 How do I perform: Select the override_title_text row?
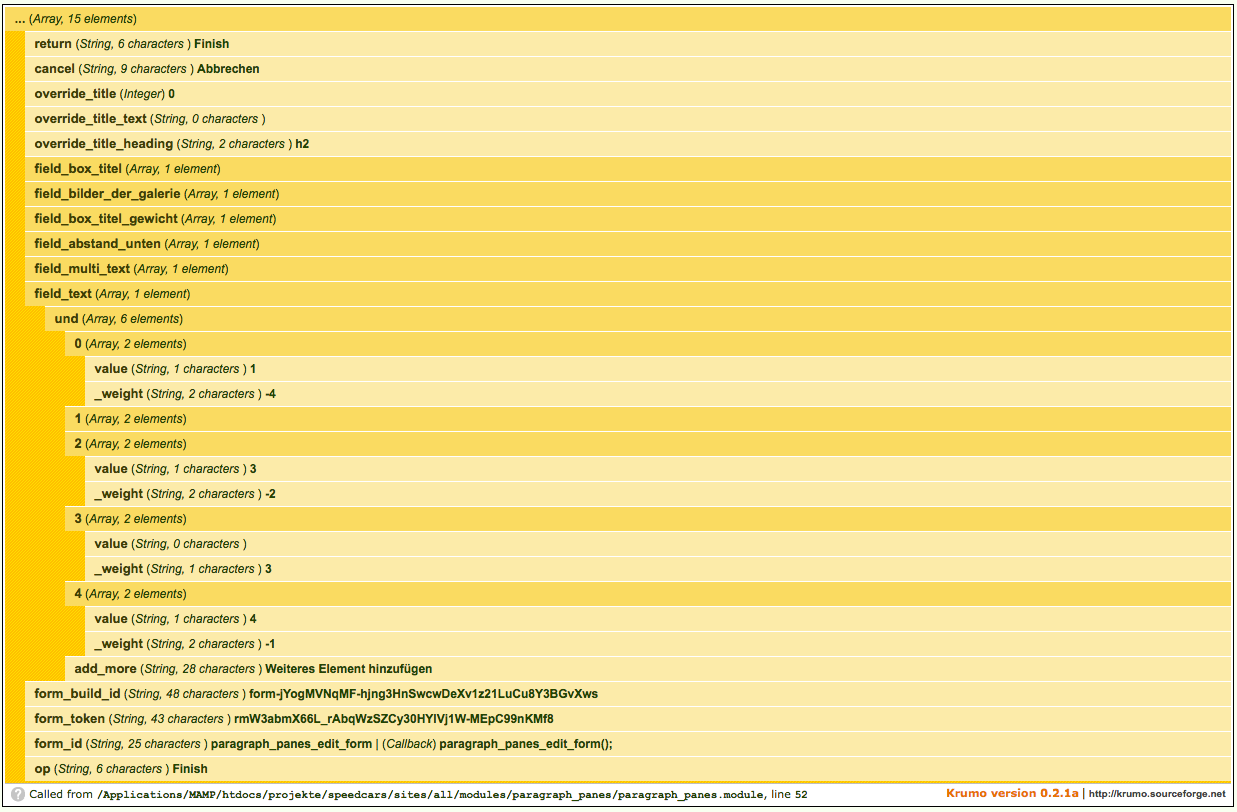click(x=628, y=119)
